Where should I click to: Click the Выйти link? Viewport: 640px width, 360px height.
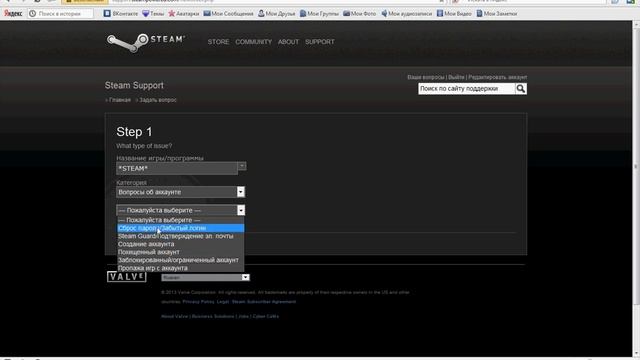pos(456,77)
